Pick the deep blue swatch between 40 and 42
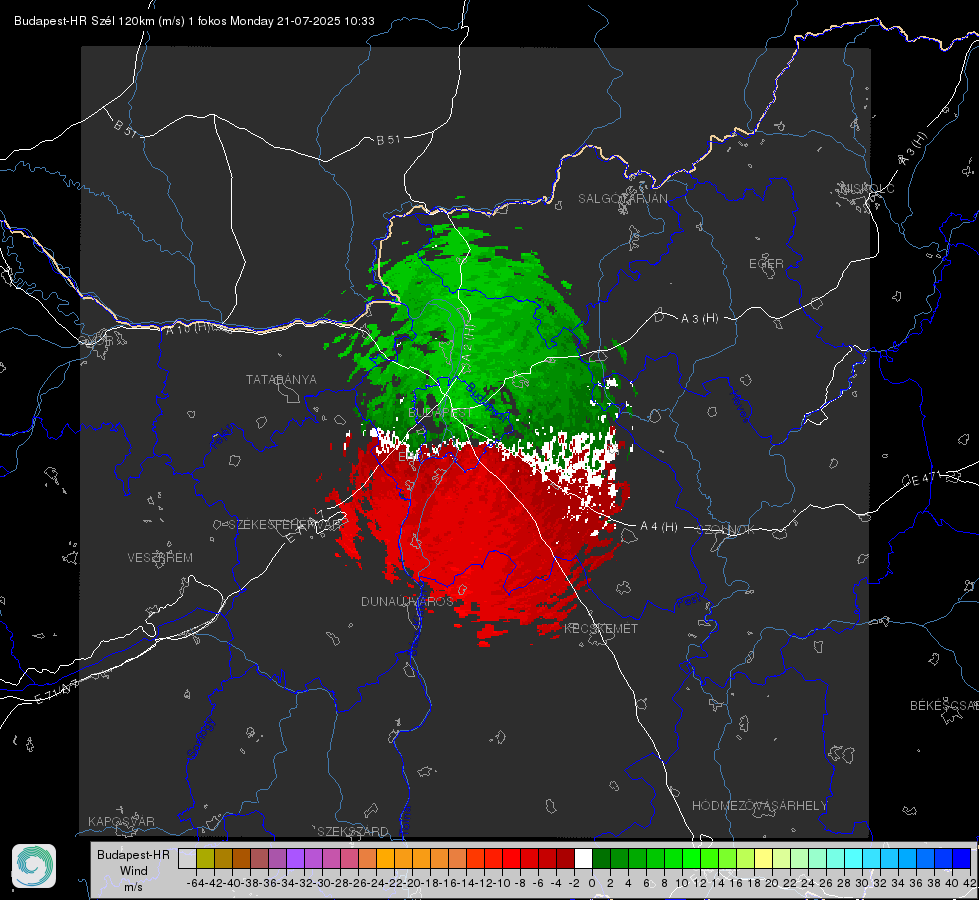Image resolution: width=979 pixels, height=900 pixels. [962, 859]
